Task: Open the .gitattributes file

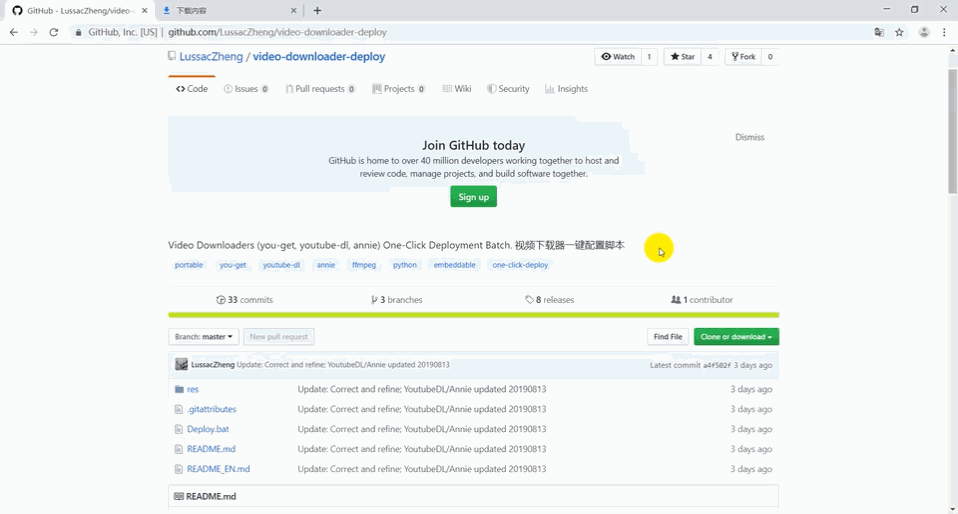Action: pyautogui.click(x=211, y=409)
